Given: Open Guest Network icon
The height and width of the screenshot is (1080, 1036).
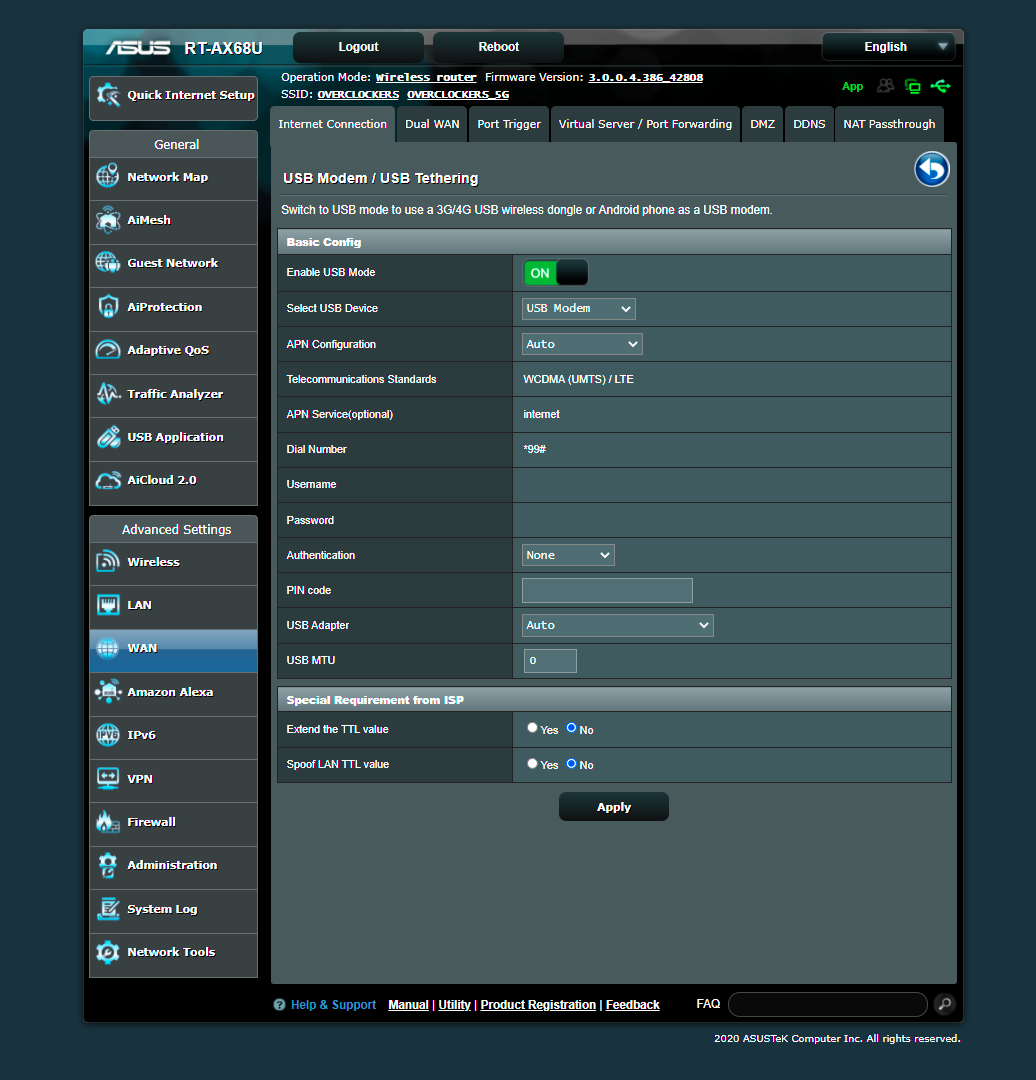Looking at the screenshot, I should click(107, 262).
